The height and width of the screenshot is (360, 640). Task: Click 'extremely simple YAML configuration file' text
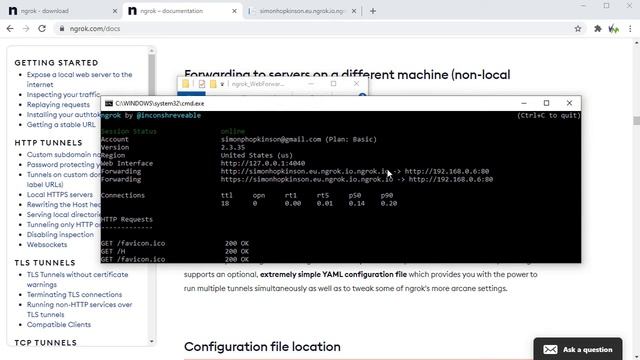333,274
